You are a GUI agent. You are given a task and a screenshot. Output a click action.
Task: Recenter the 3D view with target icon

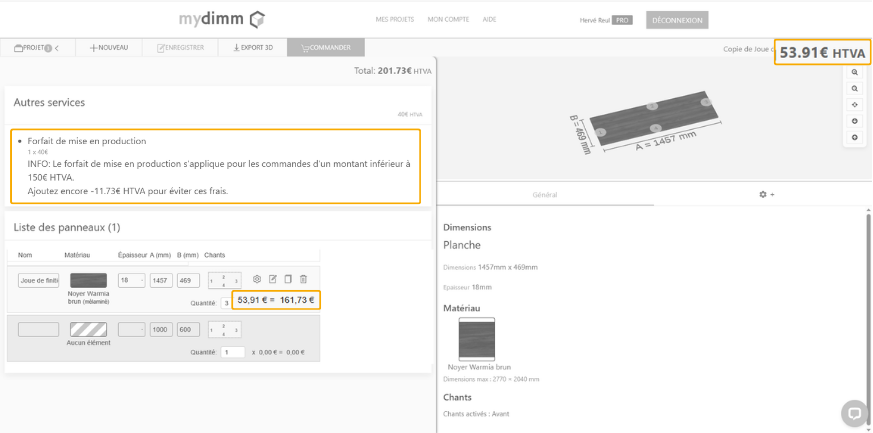pos(855,105)
